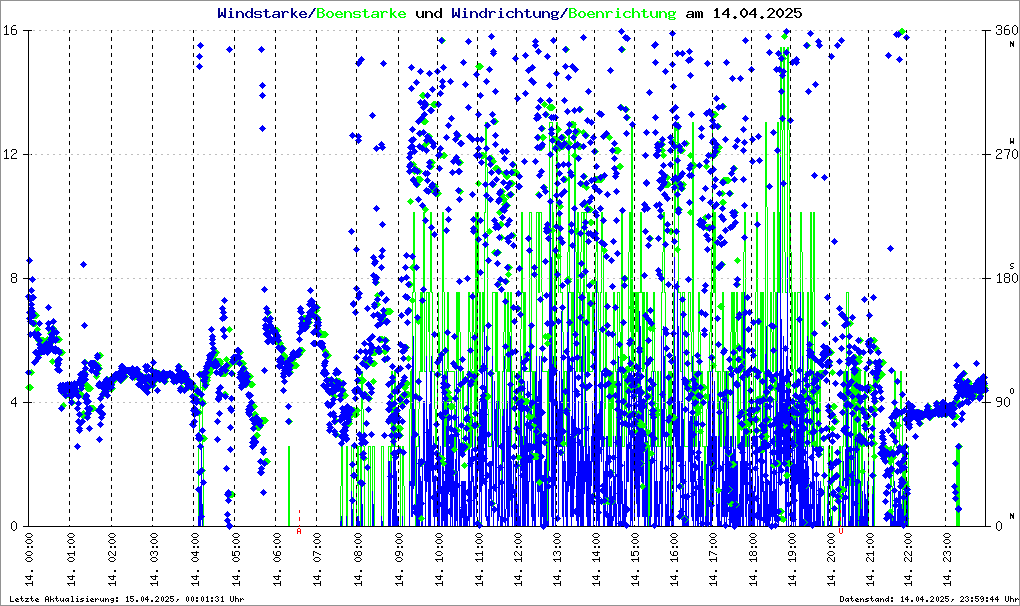Click the green "Boenrichtung" title word
The width and height of the screenshot is (1020, 606).
622,13
